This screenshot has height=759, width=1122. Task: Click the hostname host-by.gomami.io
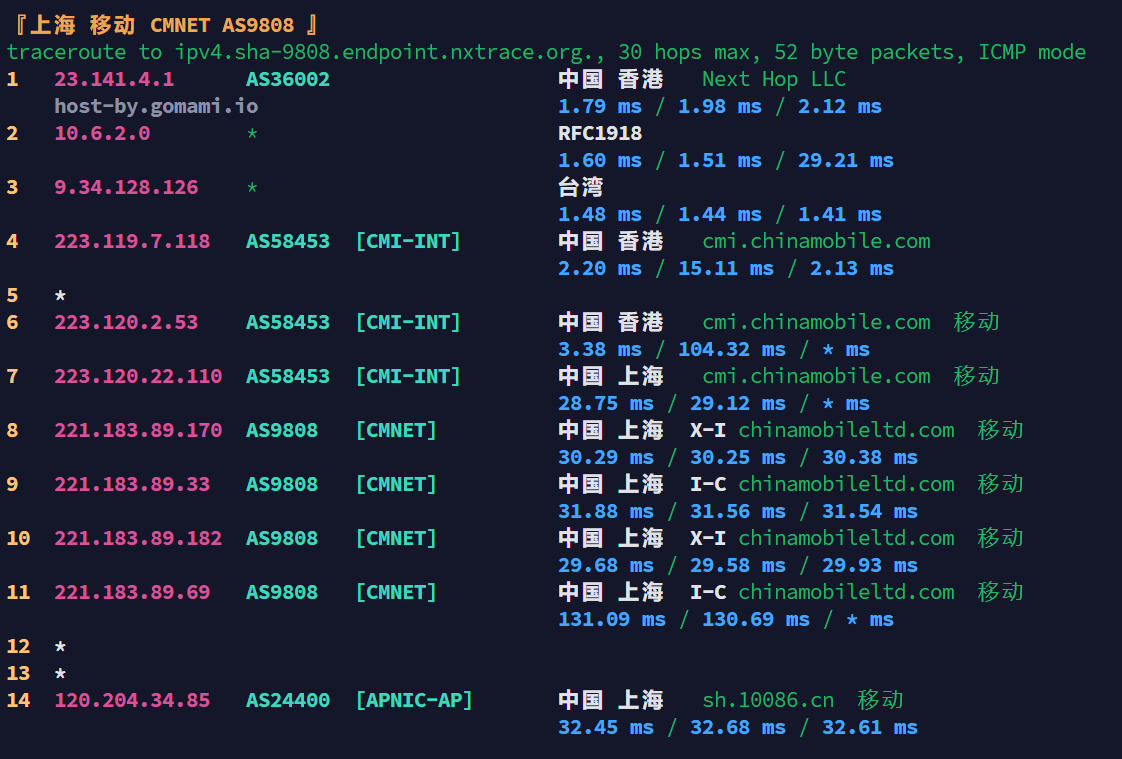pyautogui.click(x=156, y=106)
